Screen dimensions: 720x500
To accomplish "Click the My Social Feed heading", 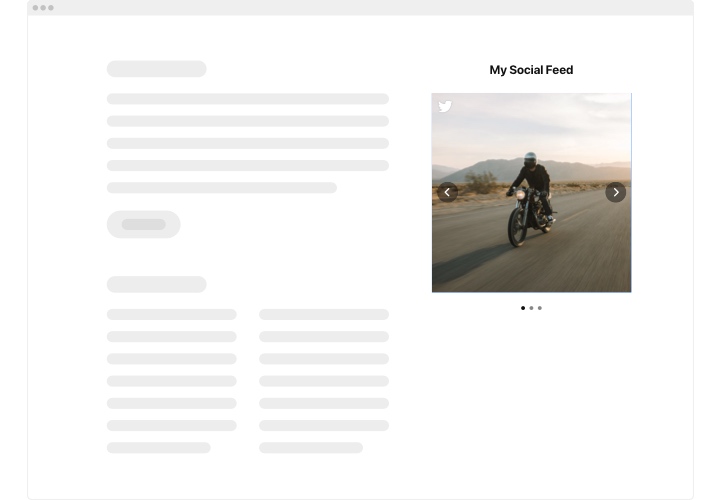I will 531,70.
